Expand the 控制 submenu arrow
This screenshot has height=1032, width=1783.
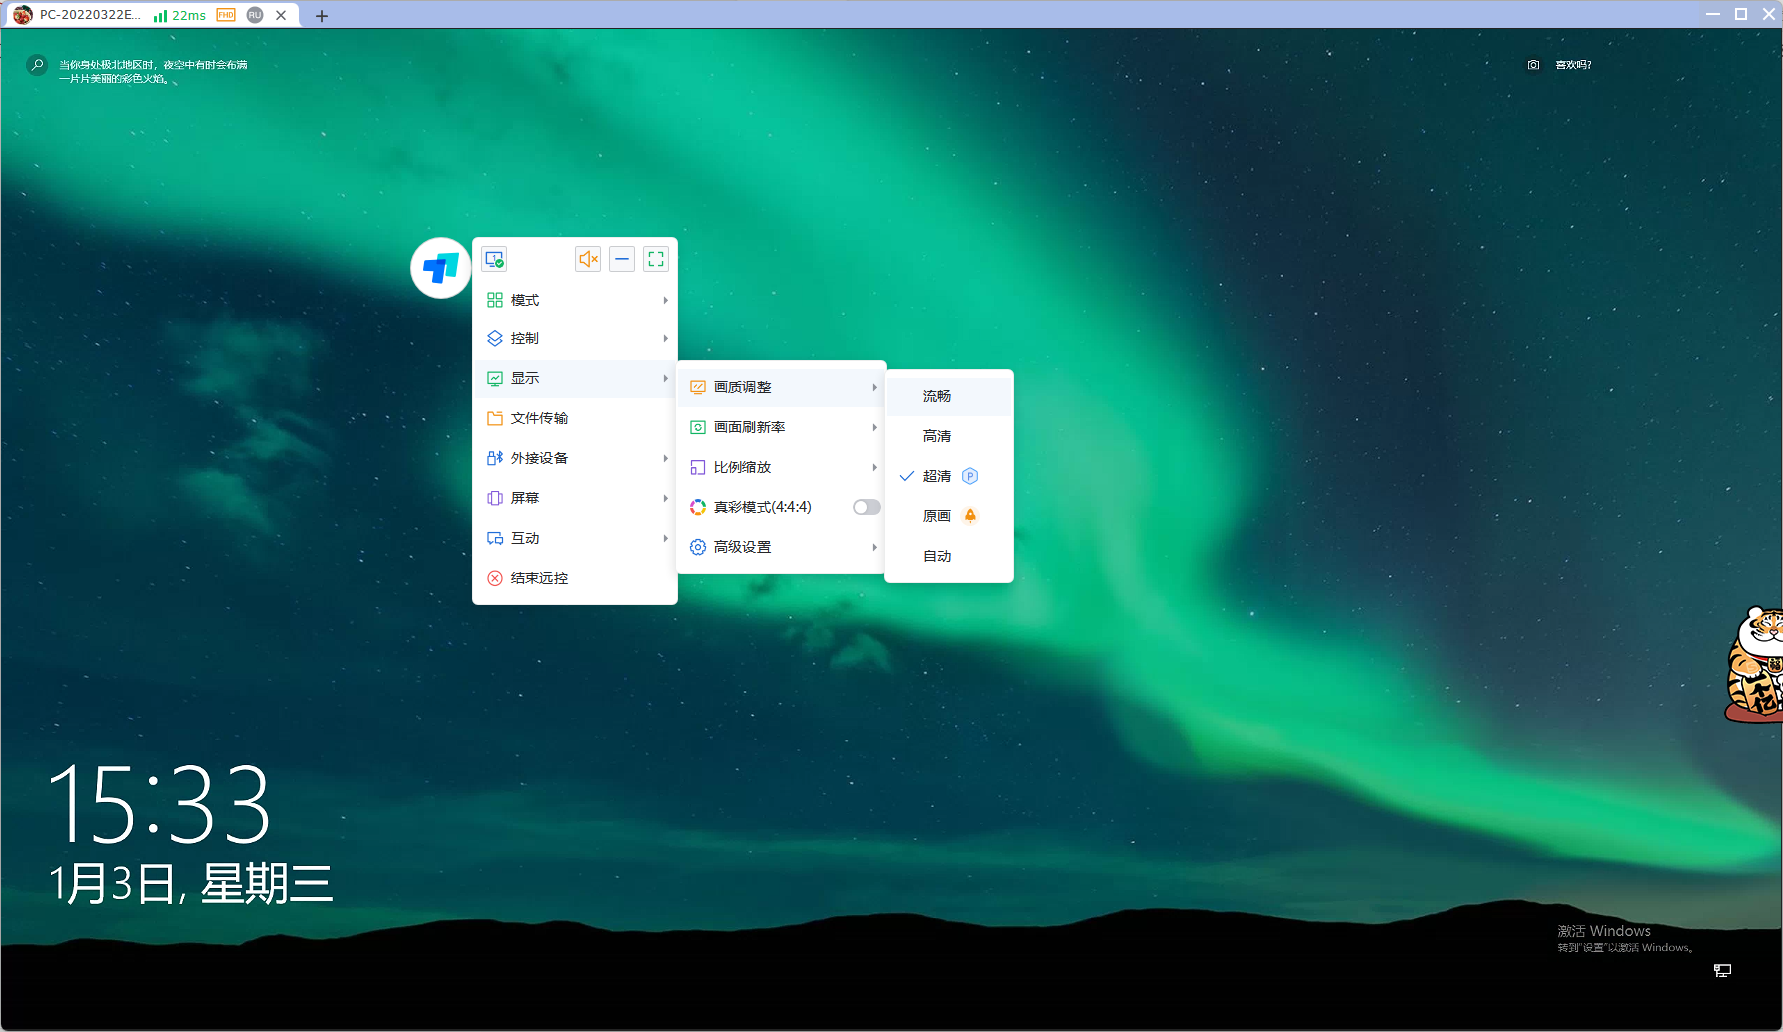click(x=665, y=338)
